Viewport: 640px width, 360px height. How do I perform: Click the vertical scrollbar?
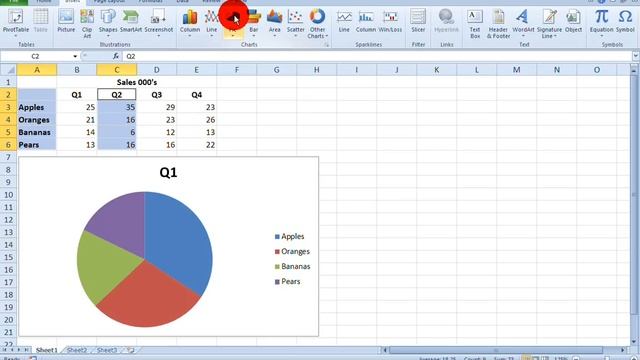tap(634, 204)
